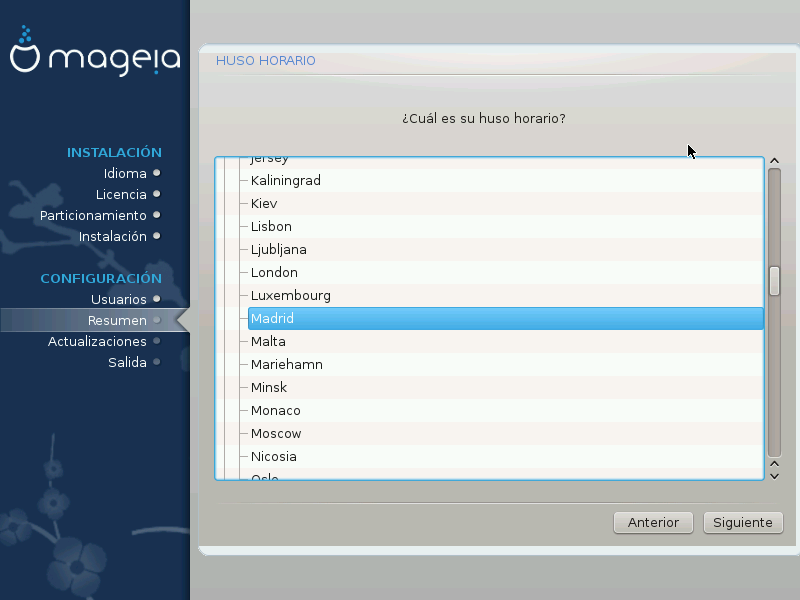Select Lisbon from the timezone list

271,227
